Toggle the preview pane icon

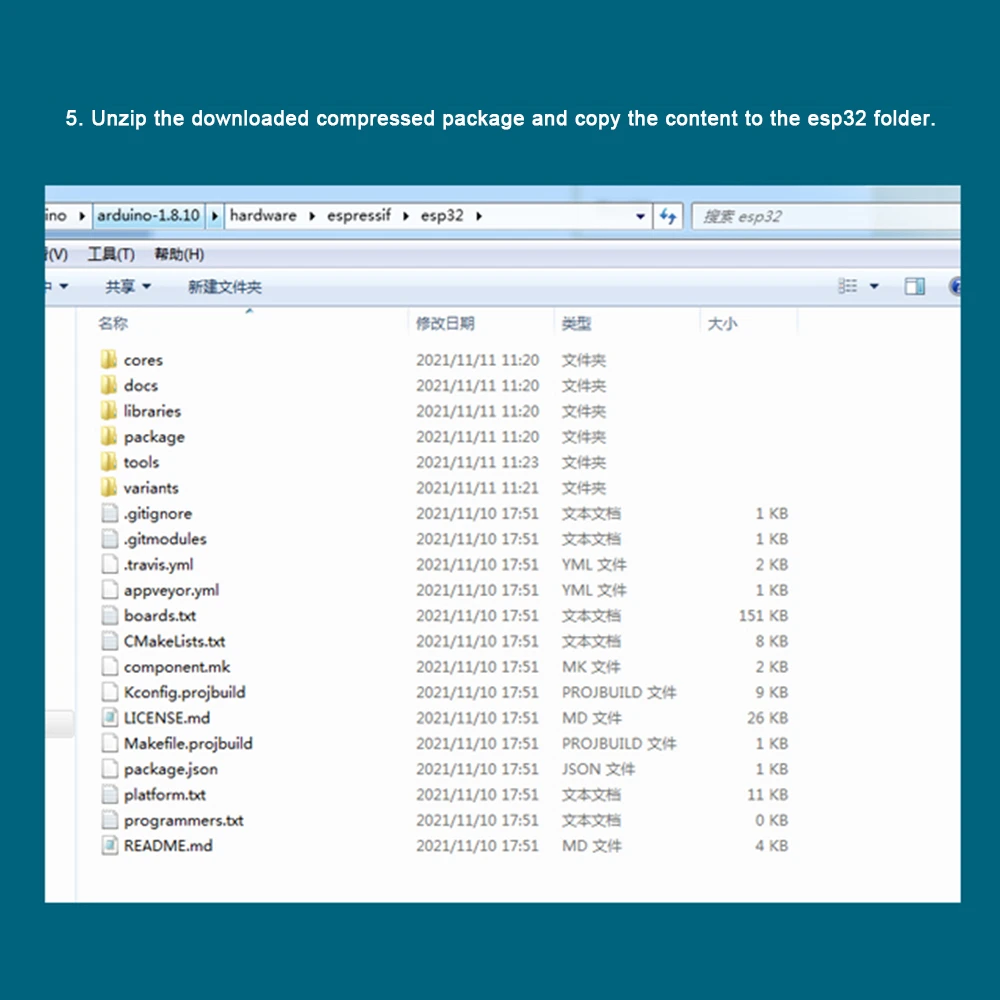point(915,286)
